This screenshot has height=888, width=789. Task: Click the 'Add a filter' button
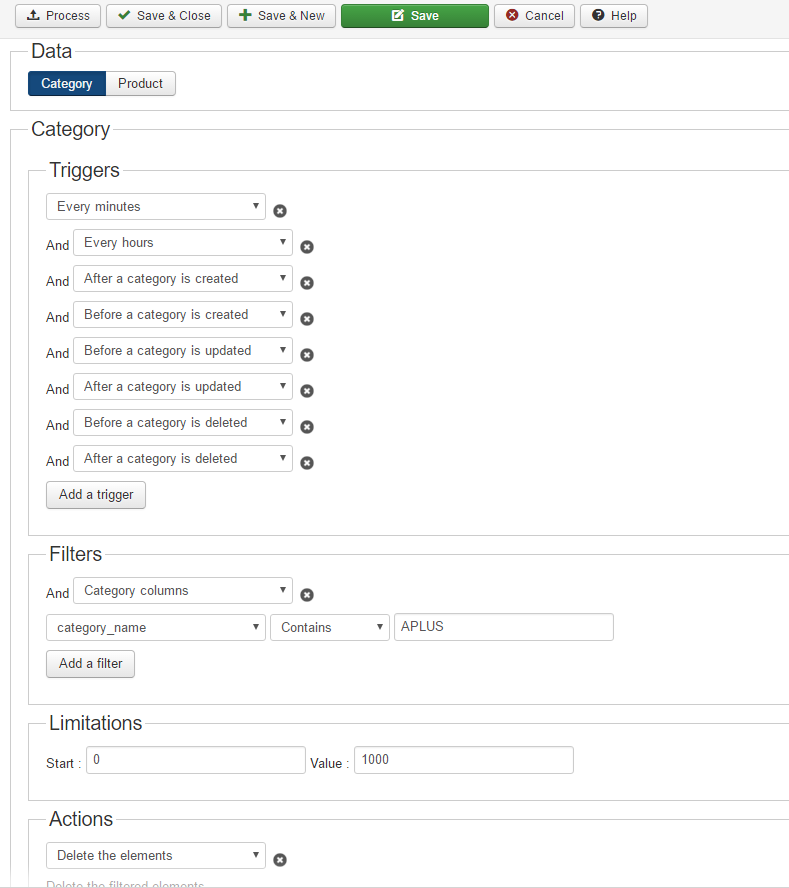click(x=90, y=664)
